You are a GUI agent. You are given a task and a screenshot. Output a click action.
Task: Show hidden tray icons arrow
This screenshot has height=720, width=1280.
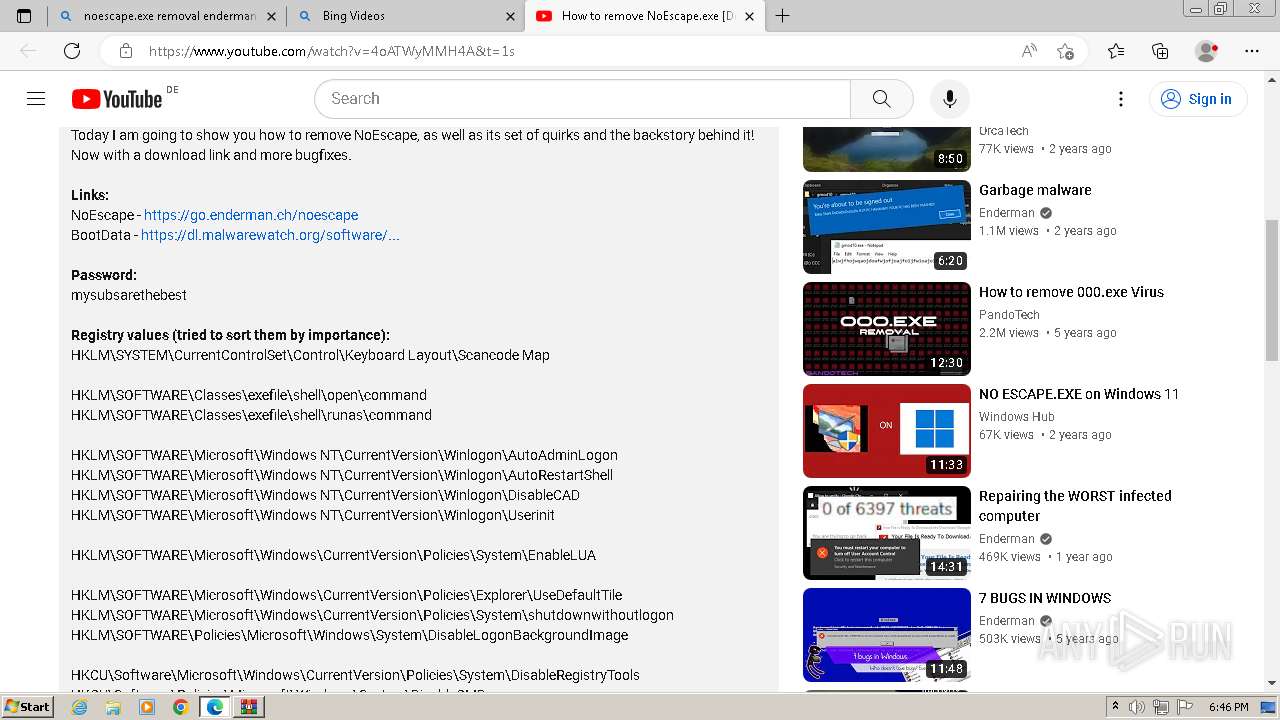pyautogui.click(x=1116, y=707)
